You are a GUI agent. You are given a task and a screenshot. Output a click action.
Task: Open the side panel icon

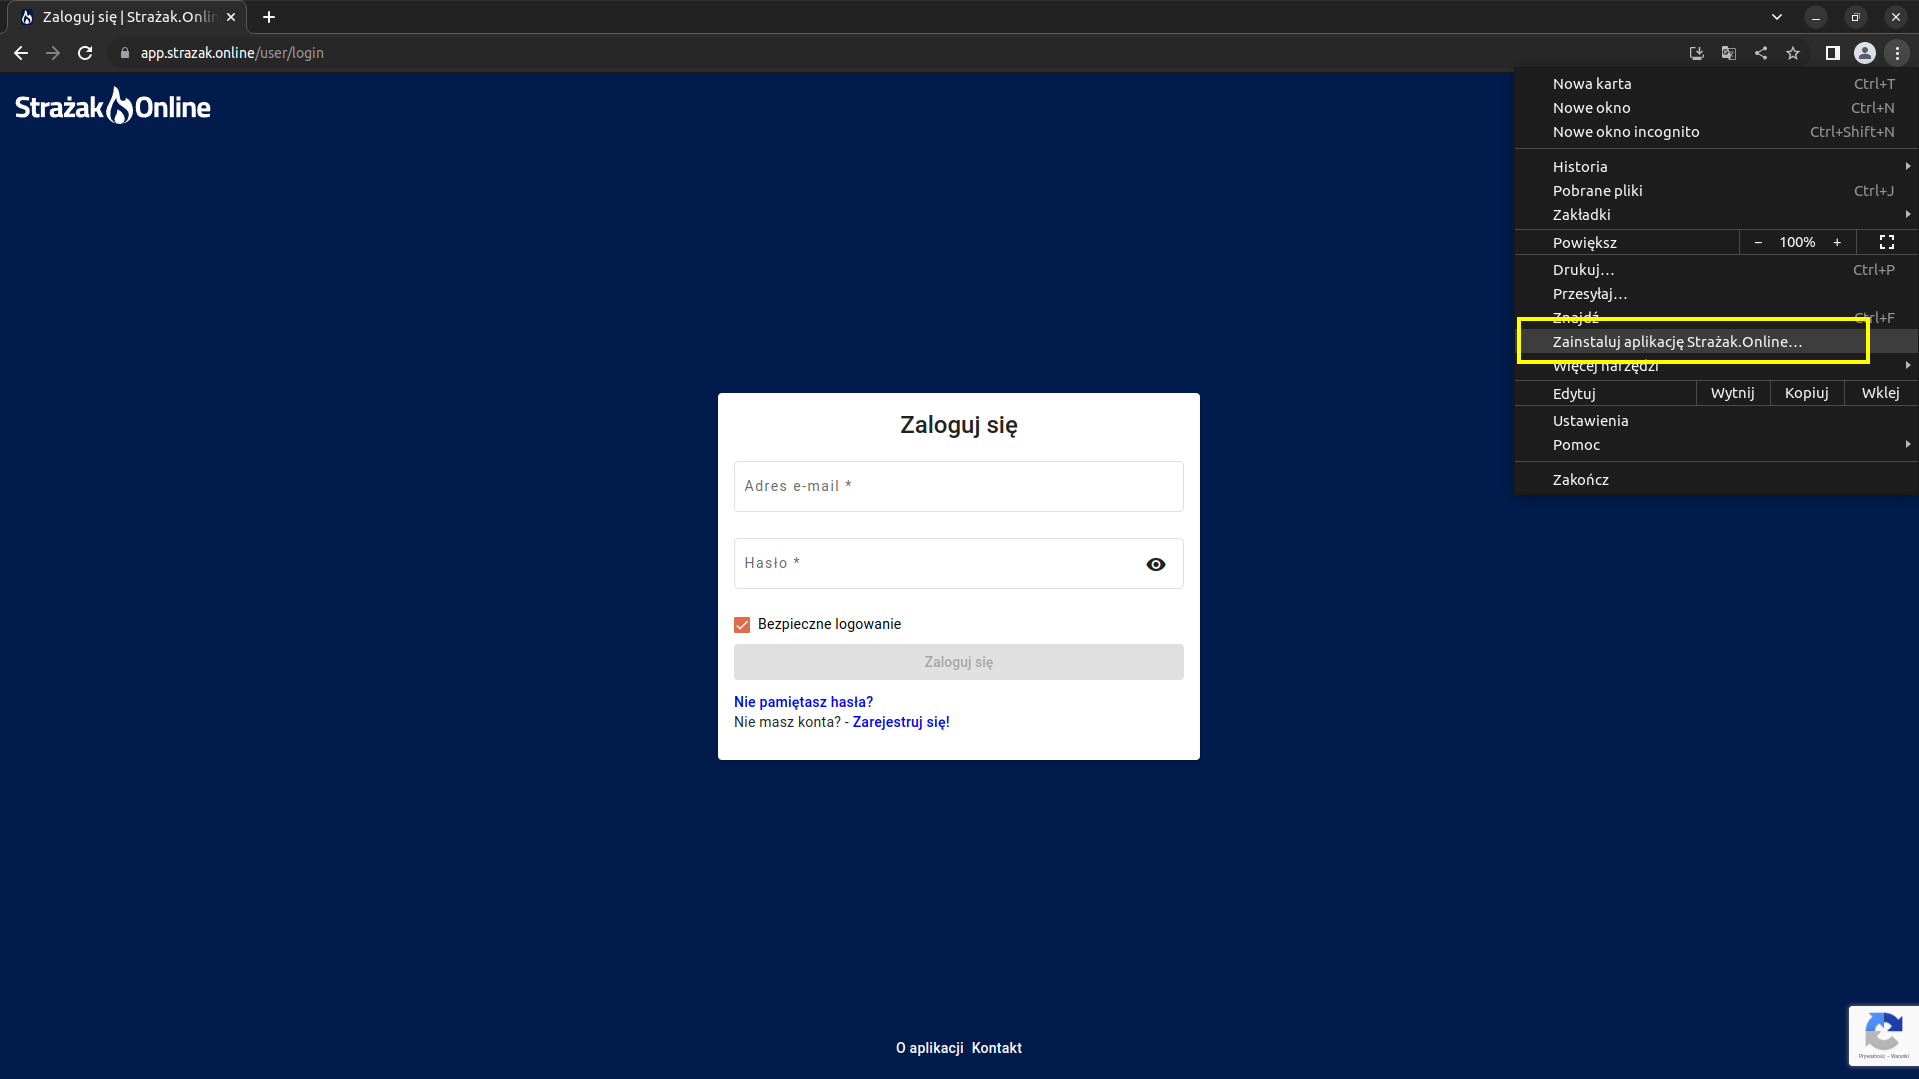(1832, 53)
